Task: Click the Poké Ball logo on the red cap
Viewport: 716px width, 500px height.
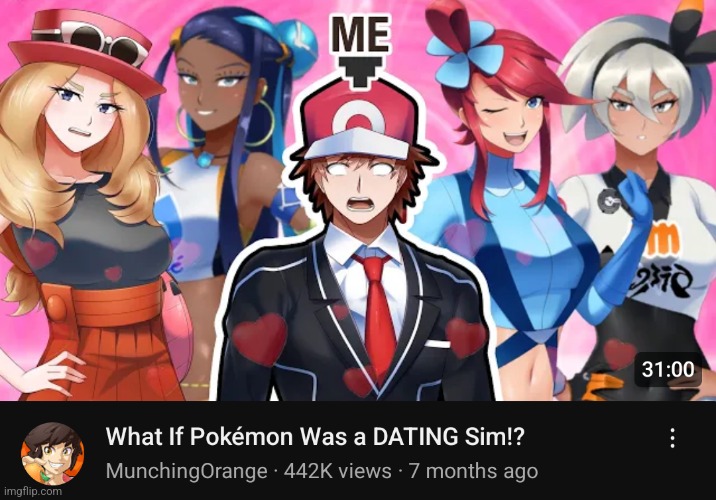Action: click(358, 122)
